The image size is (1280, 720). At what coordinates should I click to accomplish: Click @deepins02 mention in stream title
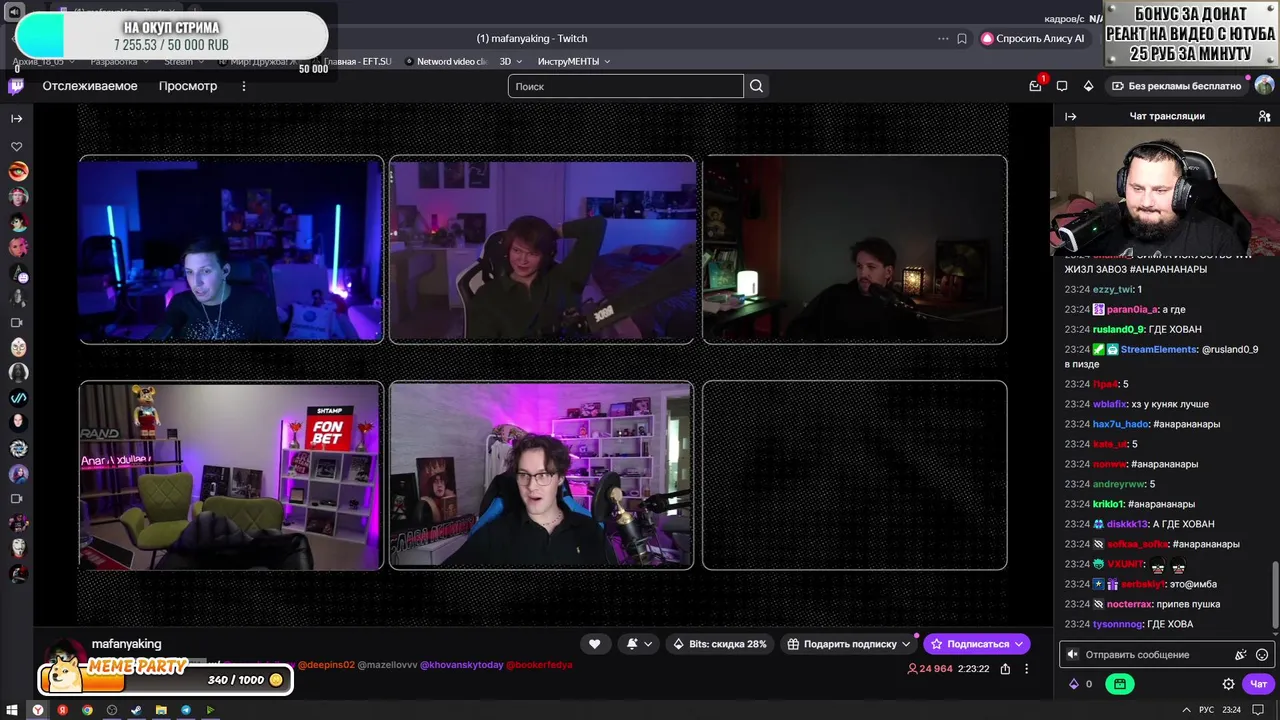[325, 664]
